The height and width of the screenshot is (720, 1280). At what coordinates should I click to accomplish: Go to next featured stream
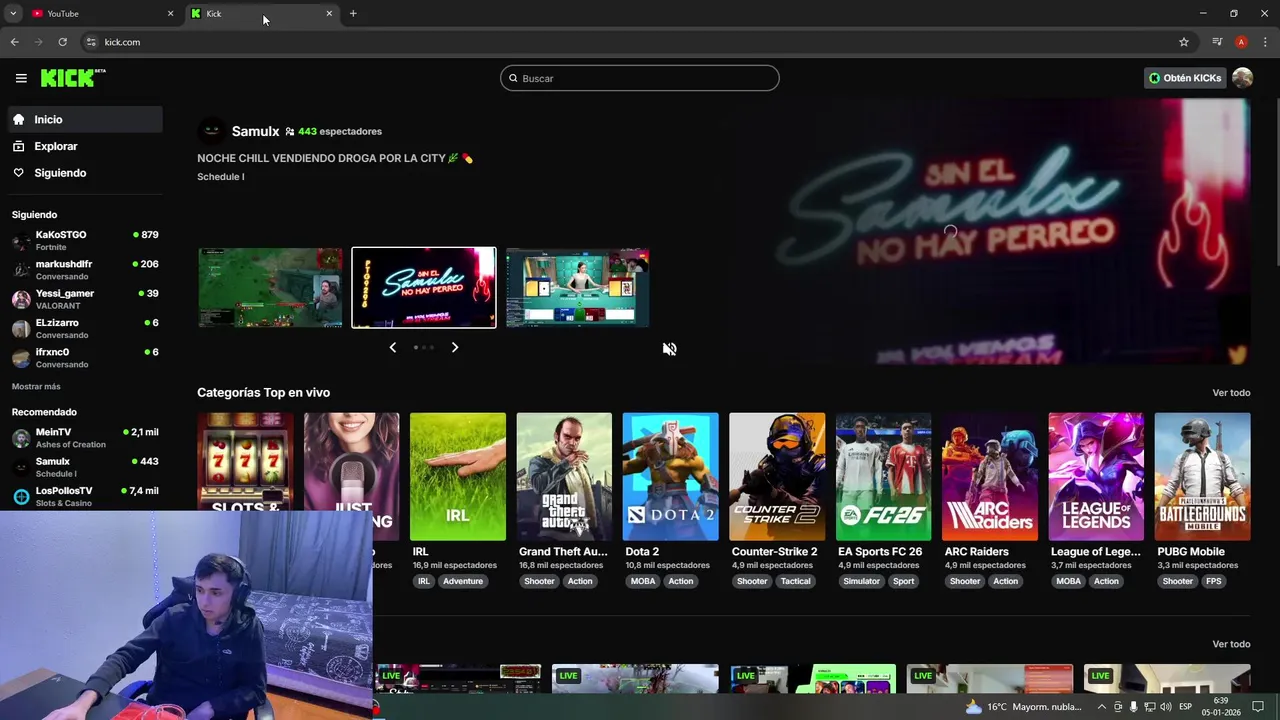click(454, 347)
